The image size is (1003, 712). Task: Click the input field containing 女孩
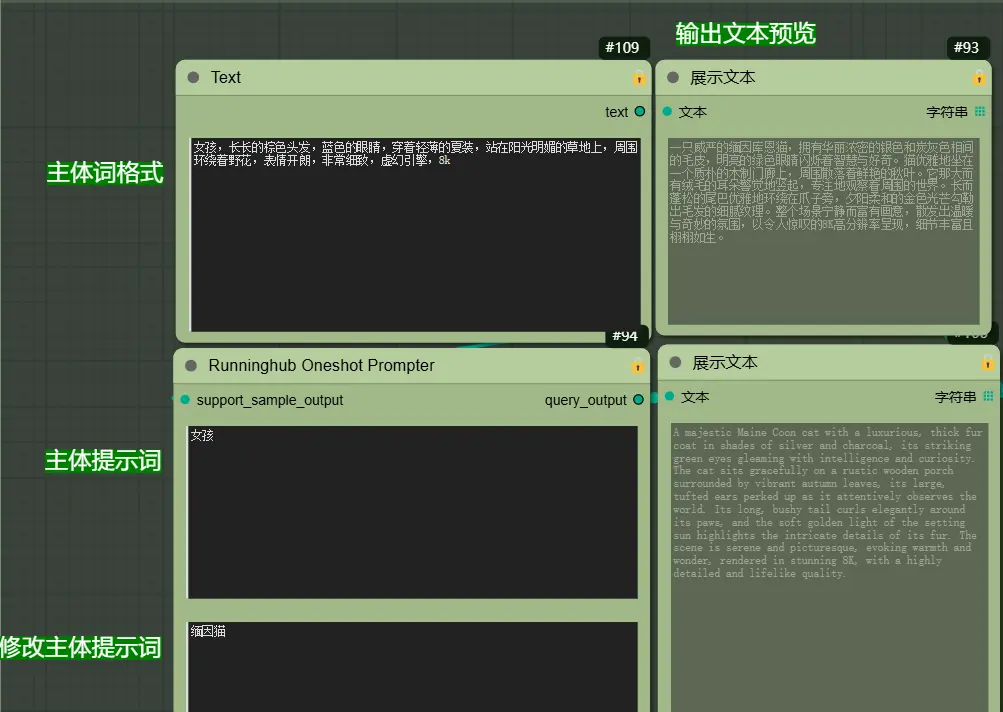tap(413, 512)
